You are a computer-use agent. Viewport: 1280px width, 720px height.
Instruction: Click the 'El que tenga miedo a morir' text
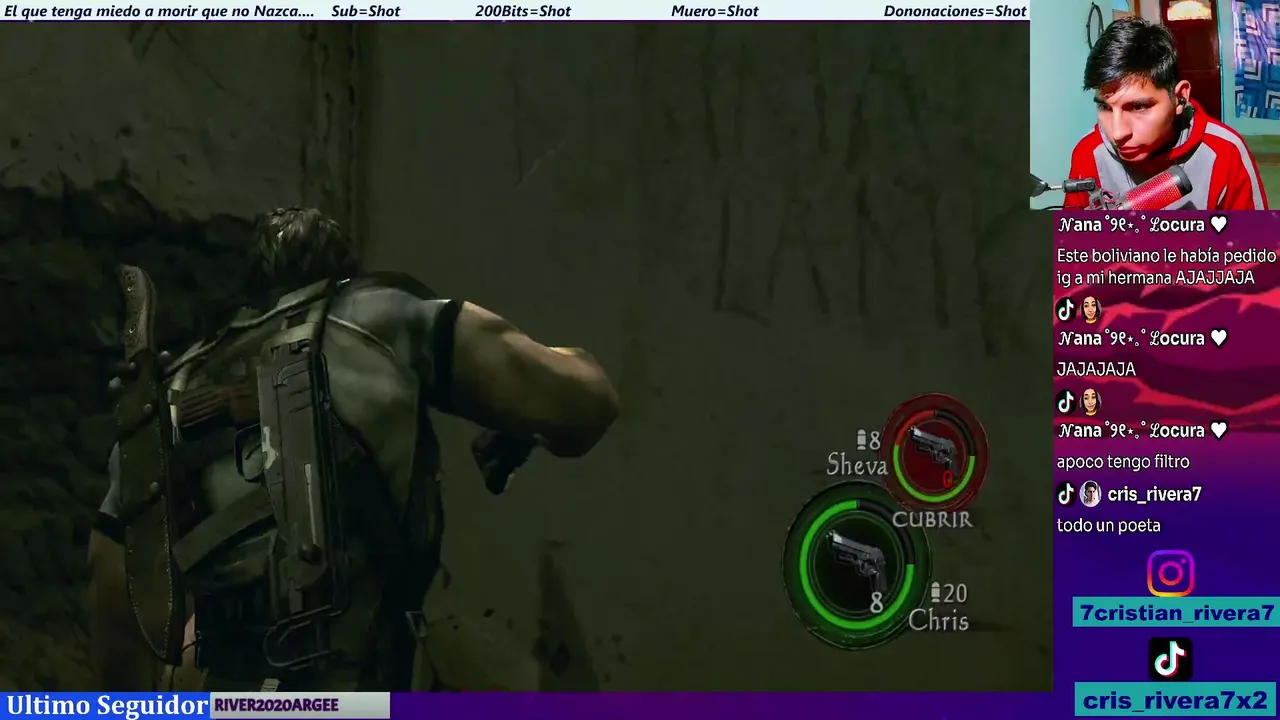click(159, 11)
